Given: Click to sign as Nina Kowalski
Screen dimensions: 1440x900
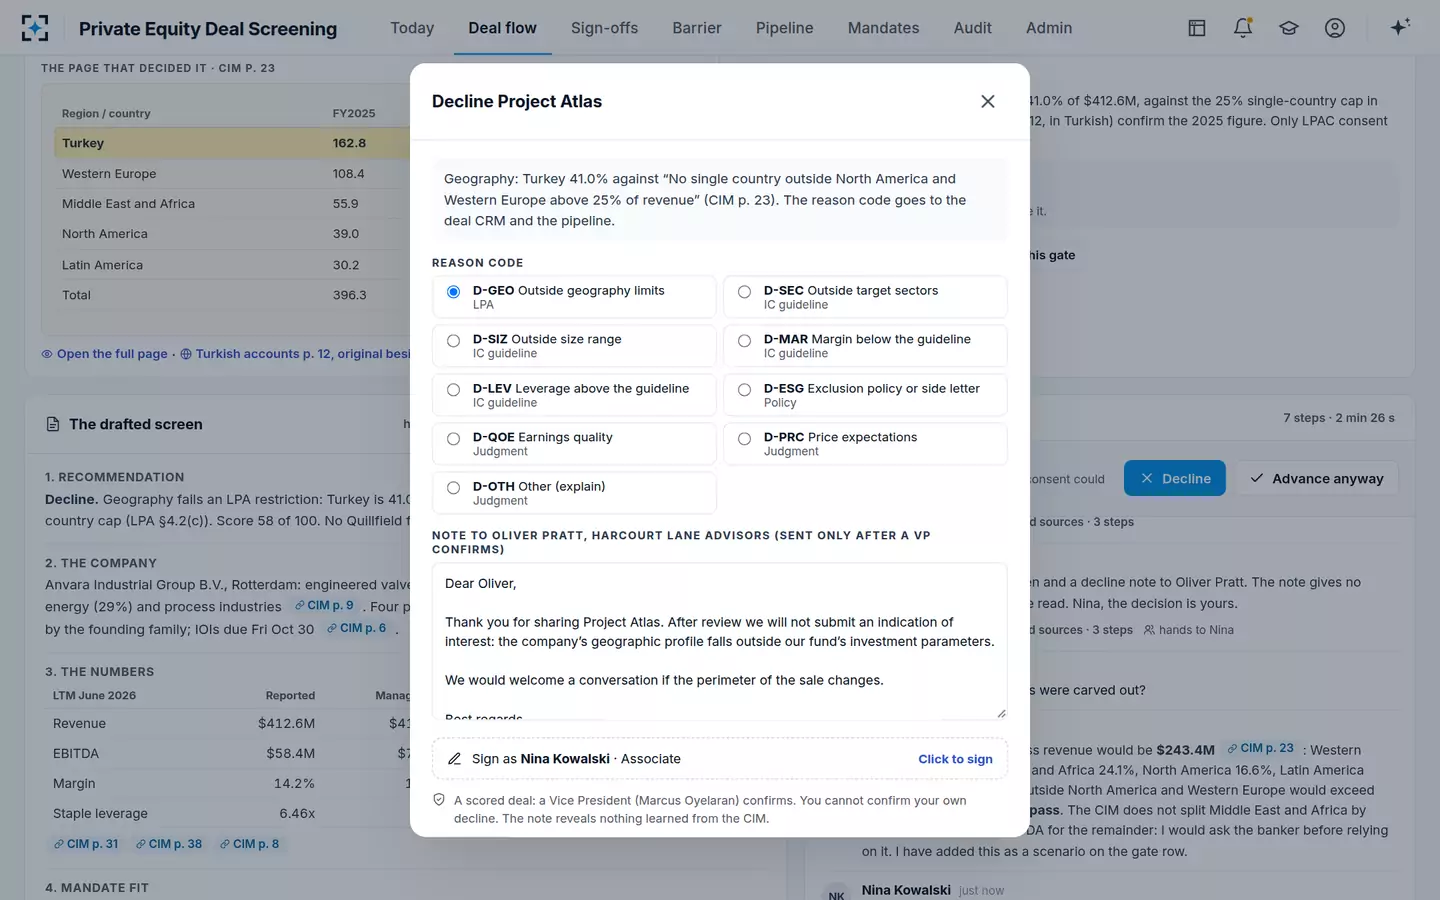Looking at the screenshot, I should coord(955,759).
